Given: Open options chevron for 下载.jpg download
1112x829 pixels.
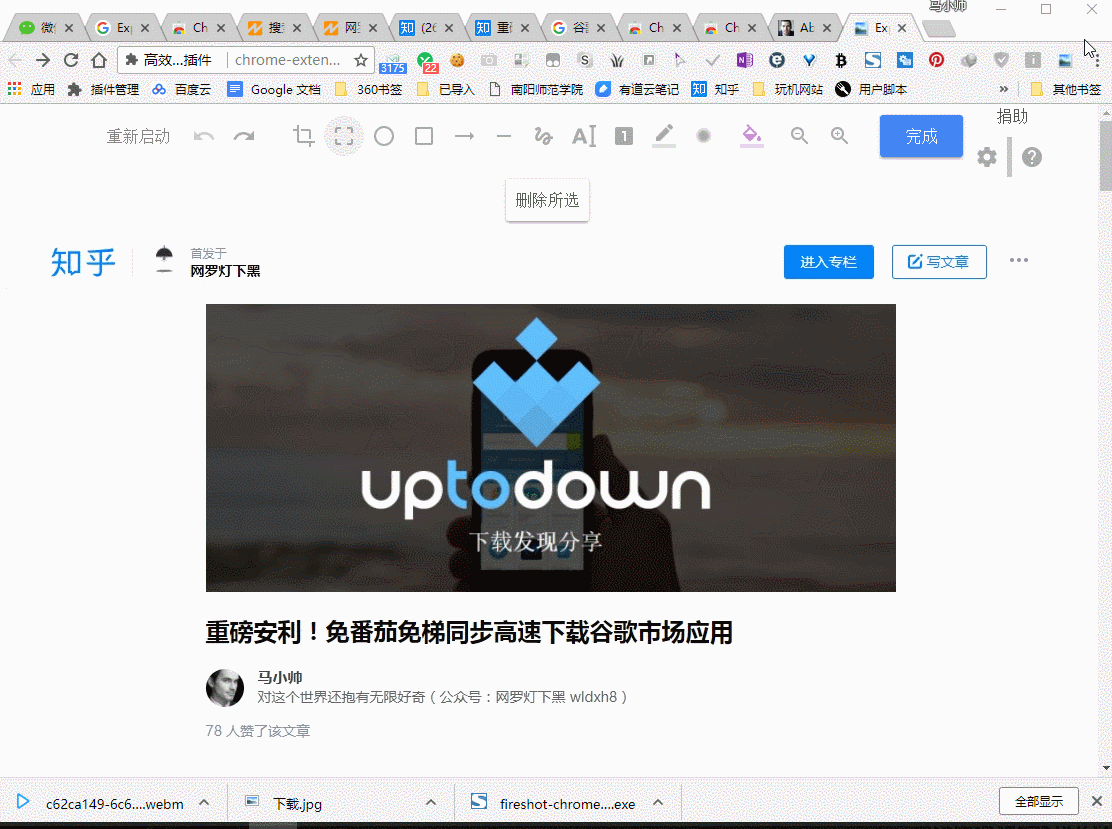Looking at the screenshot, I should click(x=430, y=803).
